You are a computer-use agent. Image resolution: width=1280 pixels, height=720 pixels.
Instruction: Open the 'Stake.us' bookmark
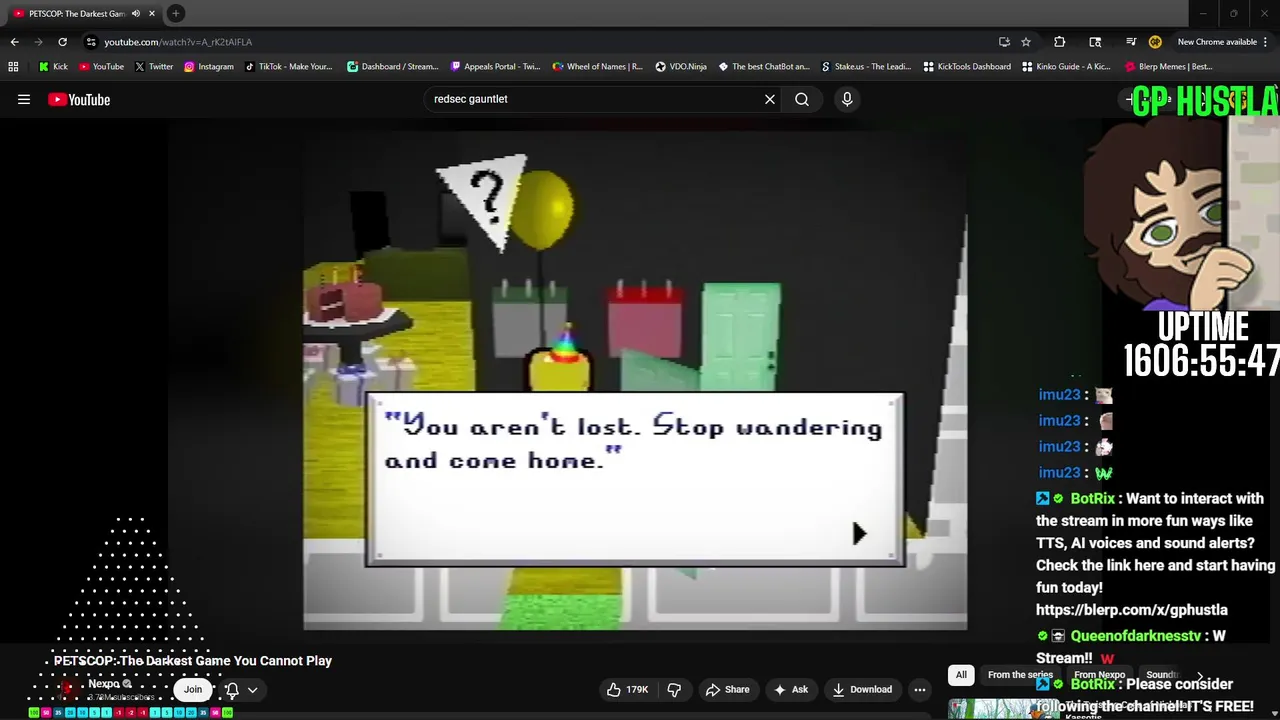[865, 67]
